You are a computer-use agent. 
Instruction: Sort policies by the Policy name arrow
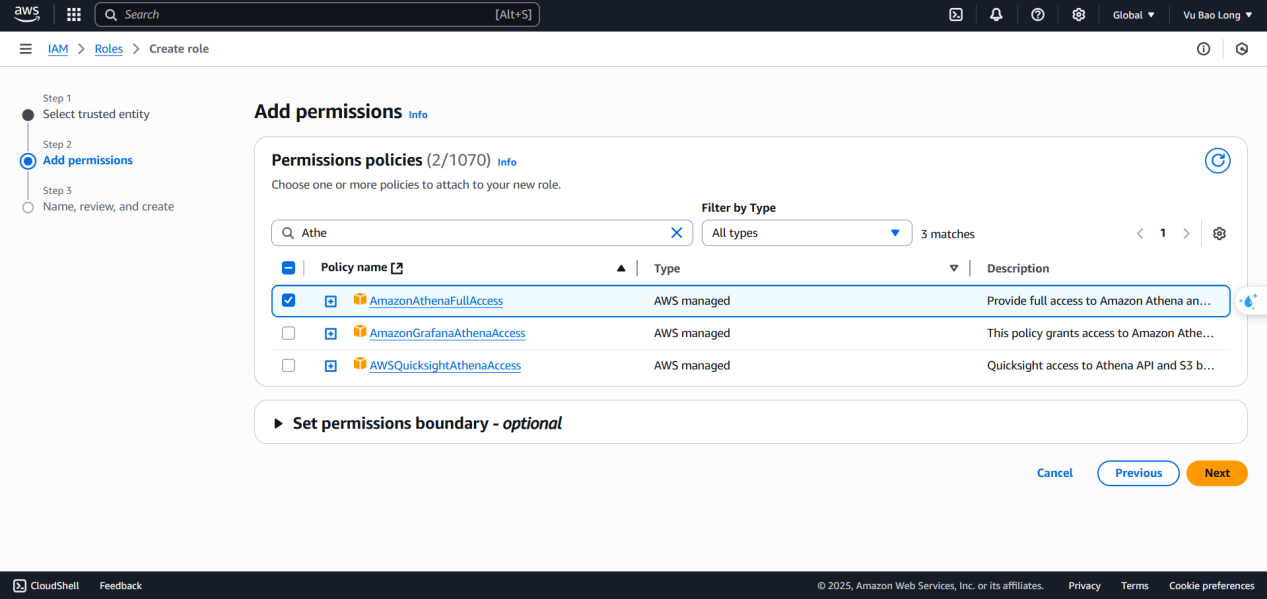point(621,268)
